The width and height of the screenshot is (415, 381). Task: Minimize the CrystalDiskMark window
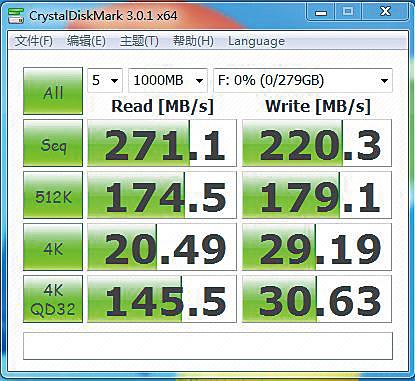point(321,13)
